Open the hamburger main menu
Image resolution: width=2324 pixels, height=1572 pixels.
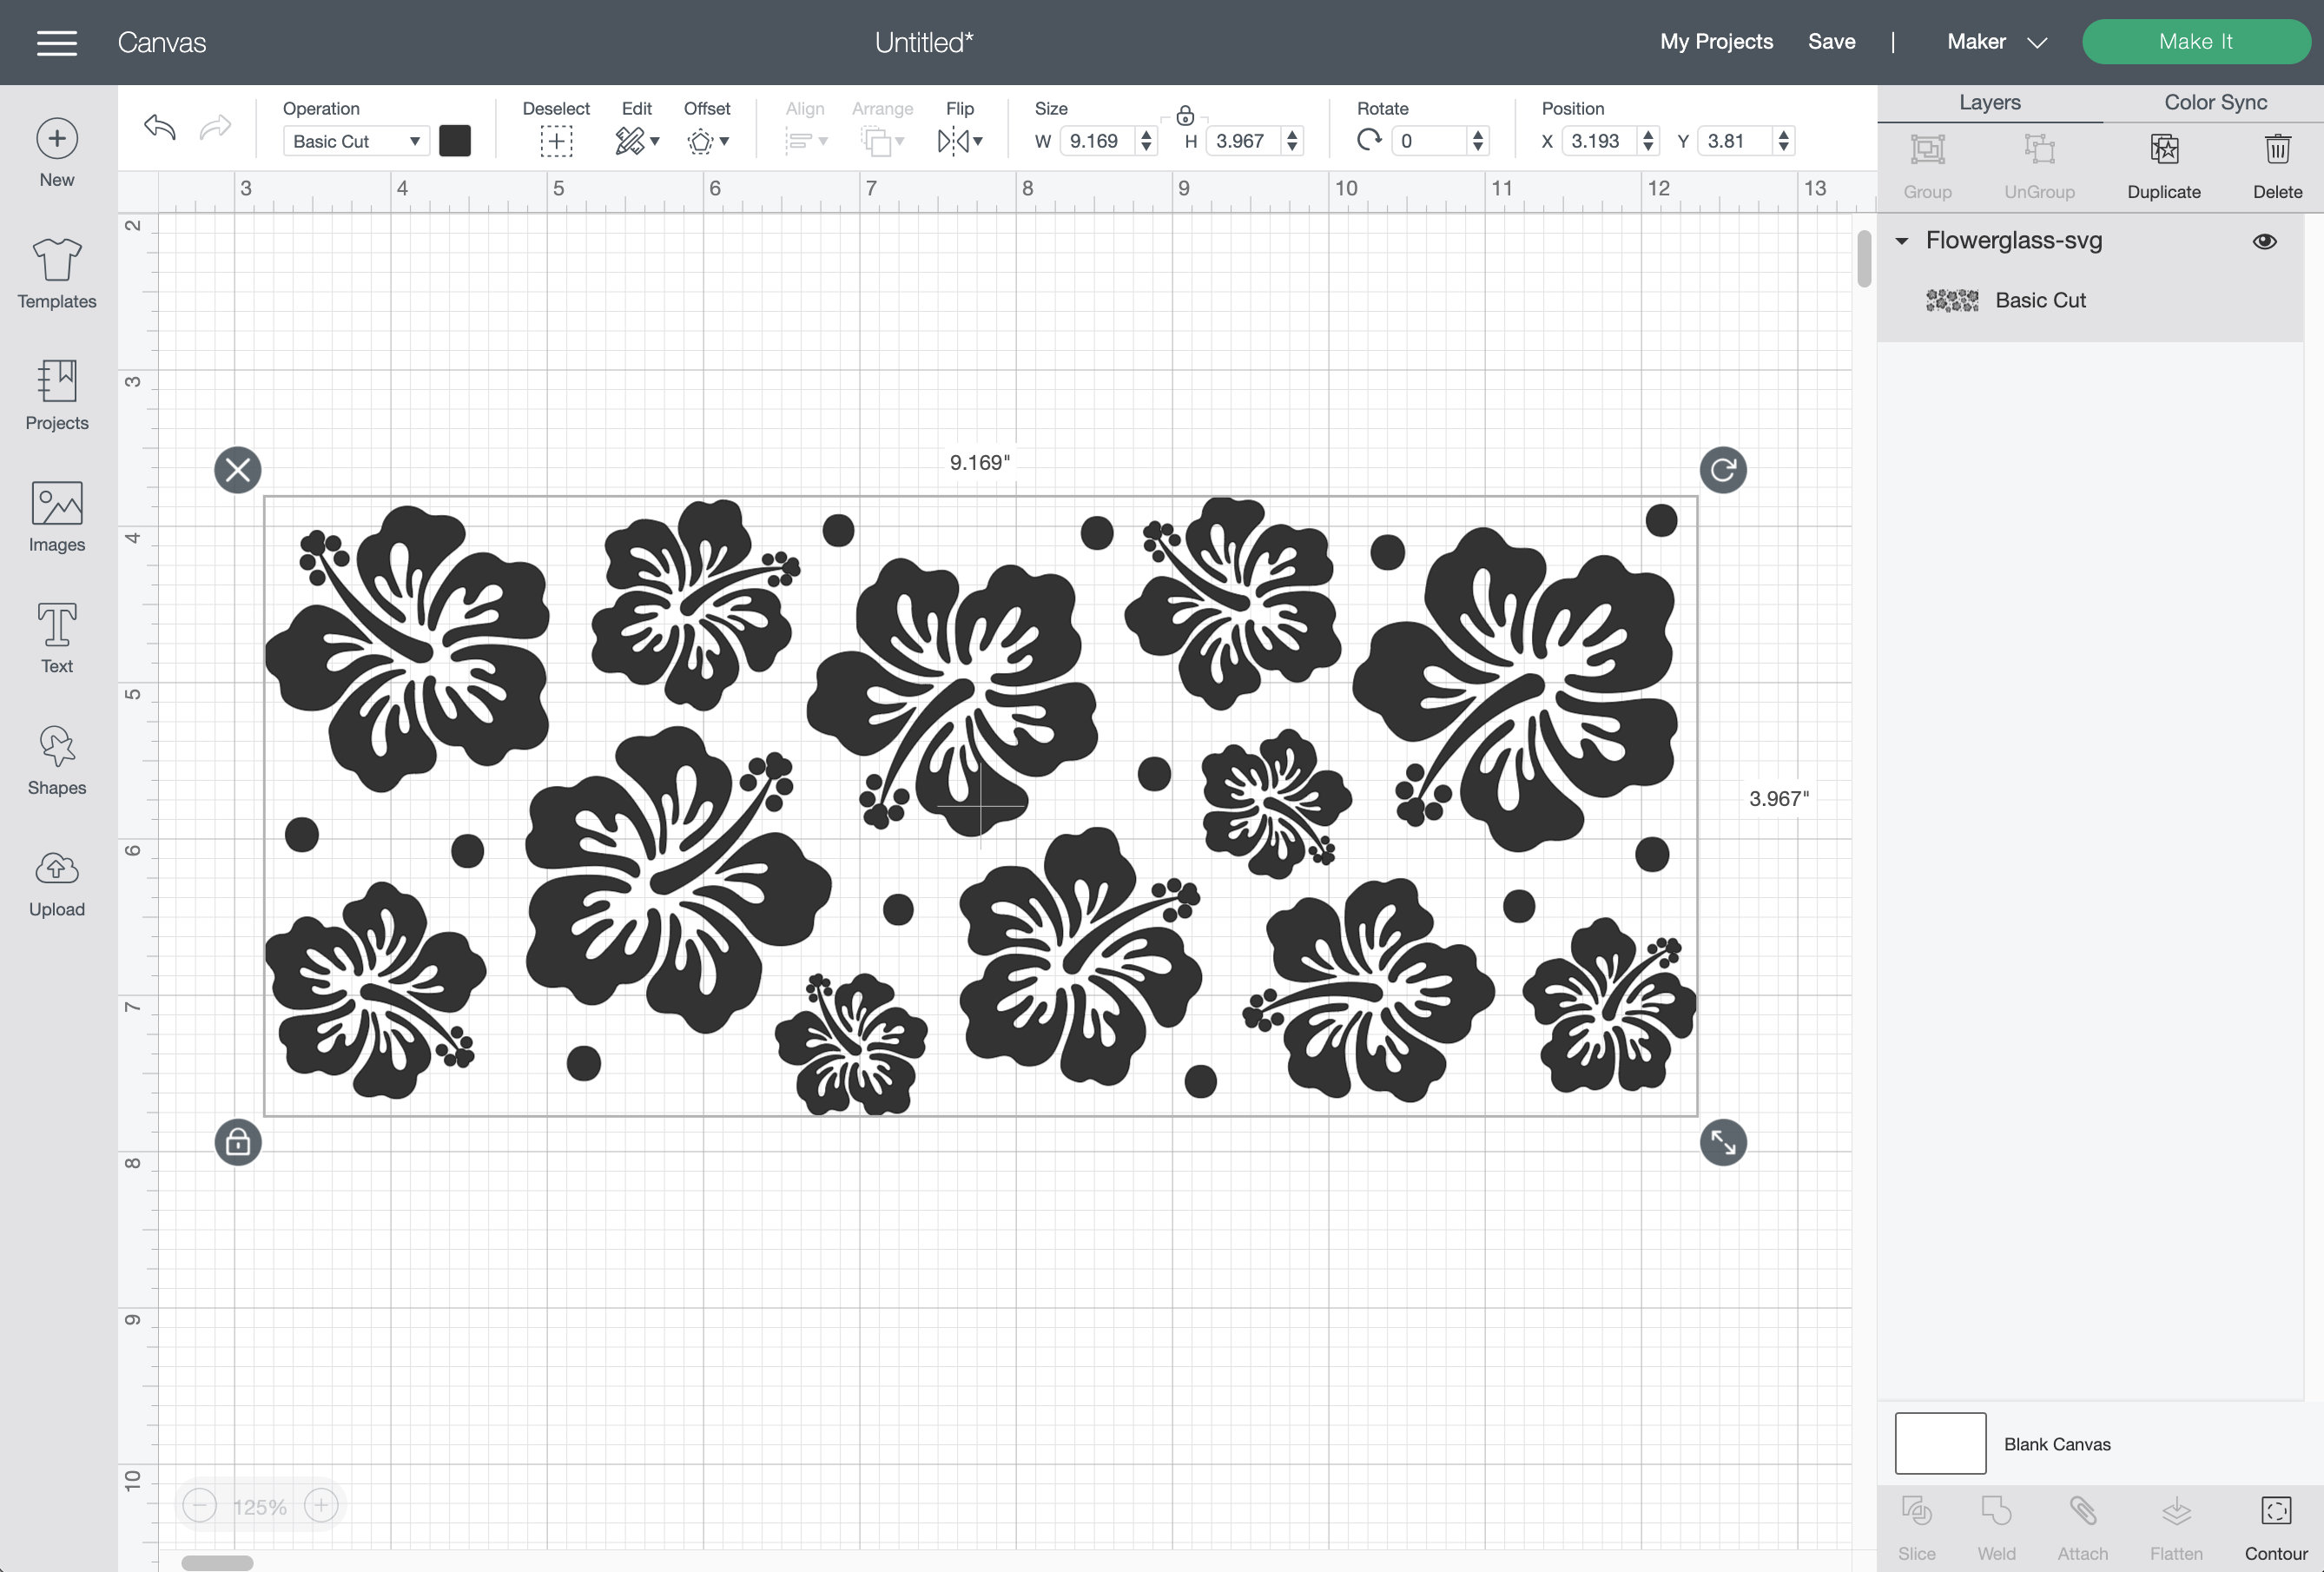(x=57, y=42)
